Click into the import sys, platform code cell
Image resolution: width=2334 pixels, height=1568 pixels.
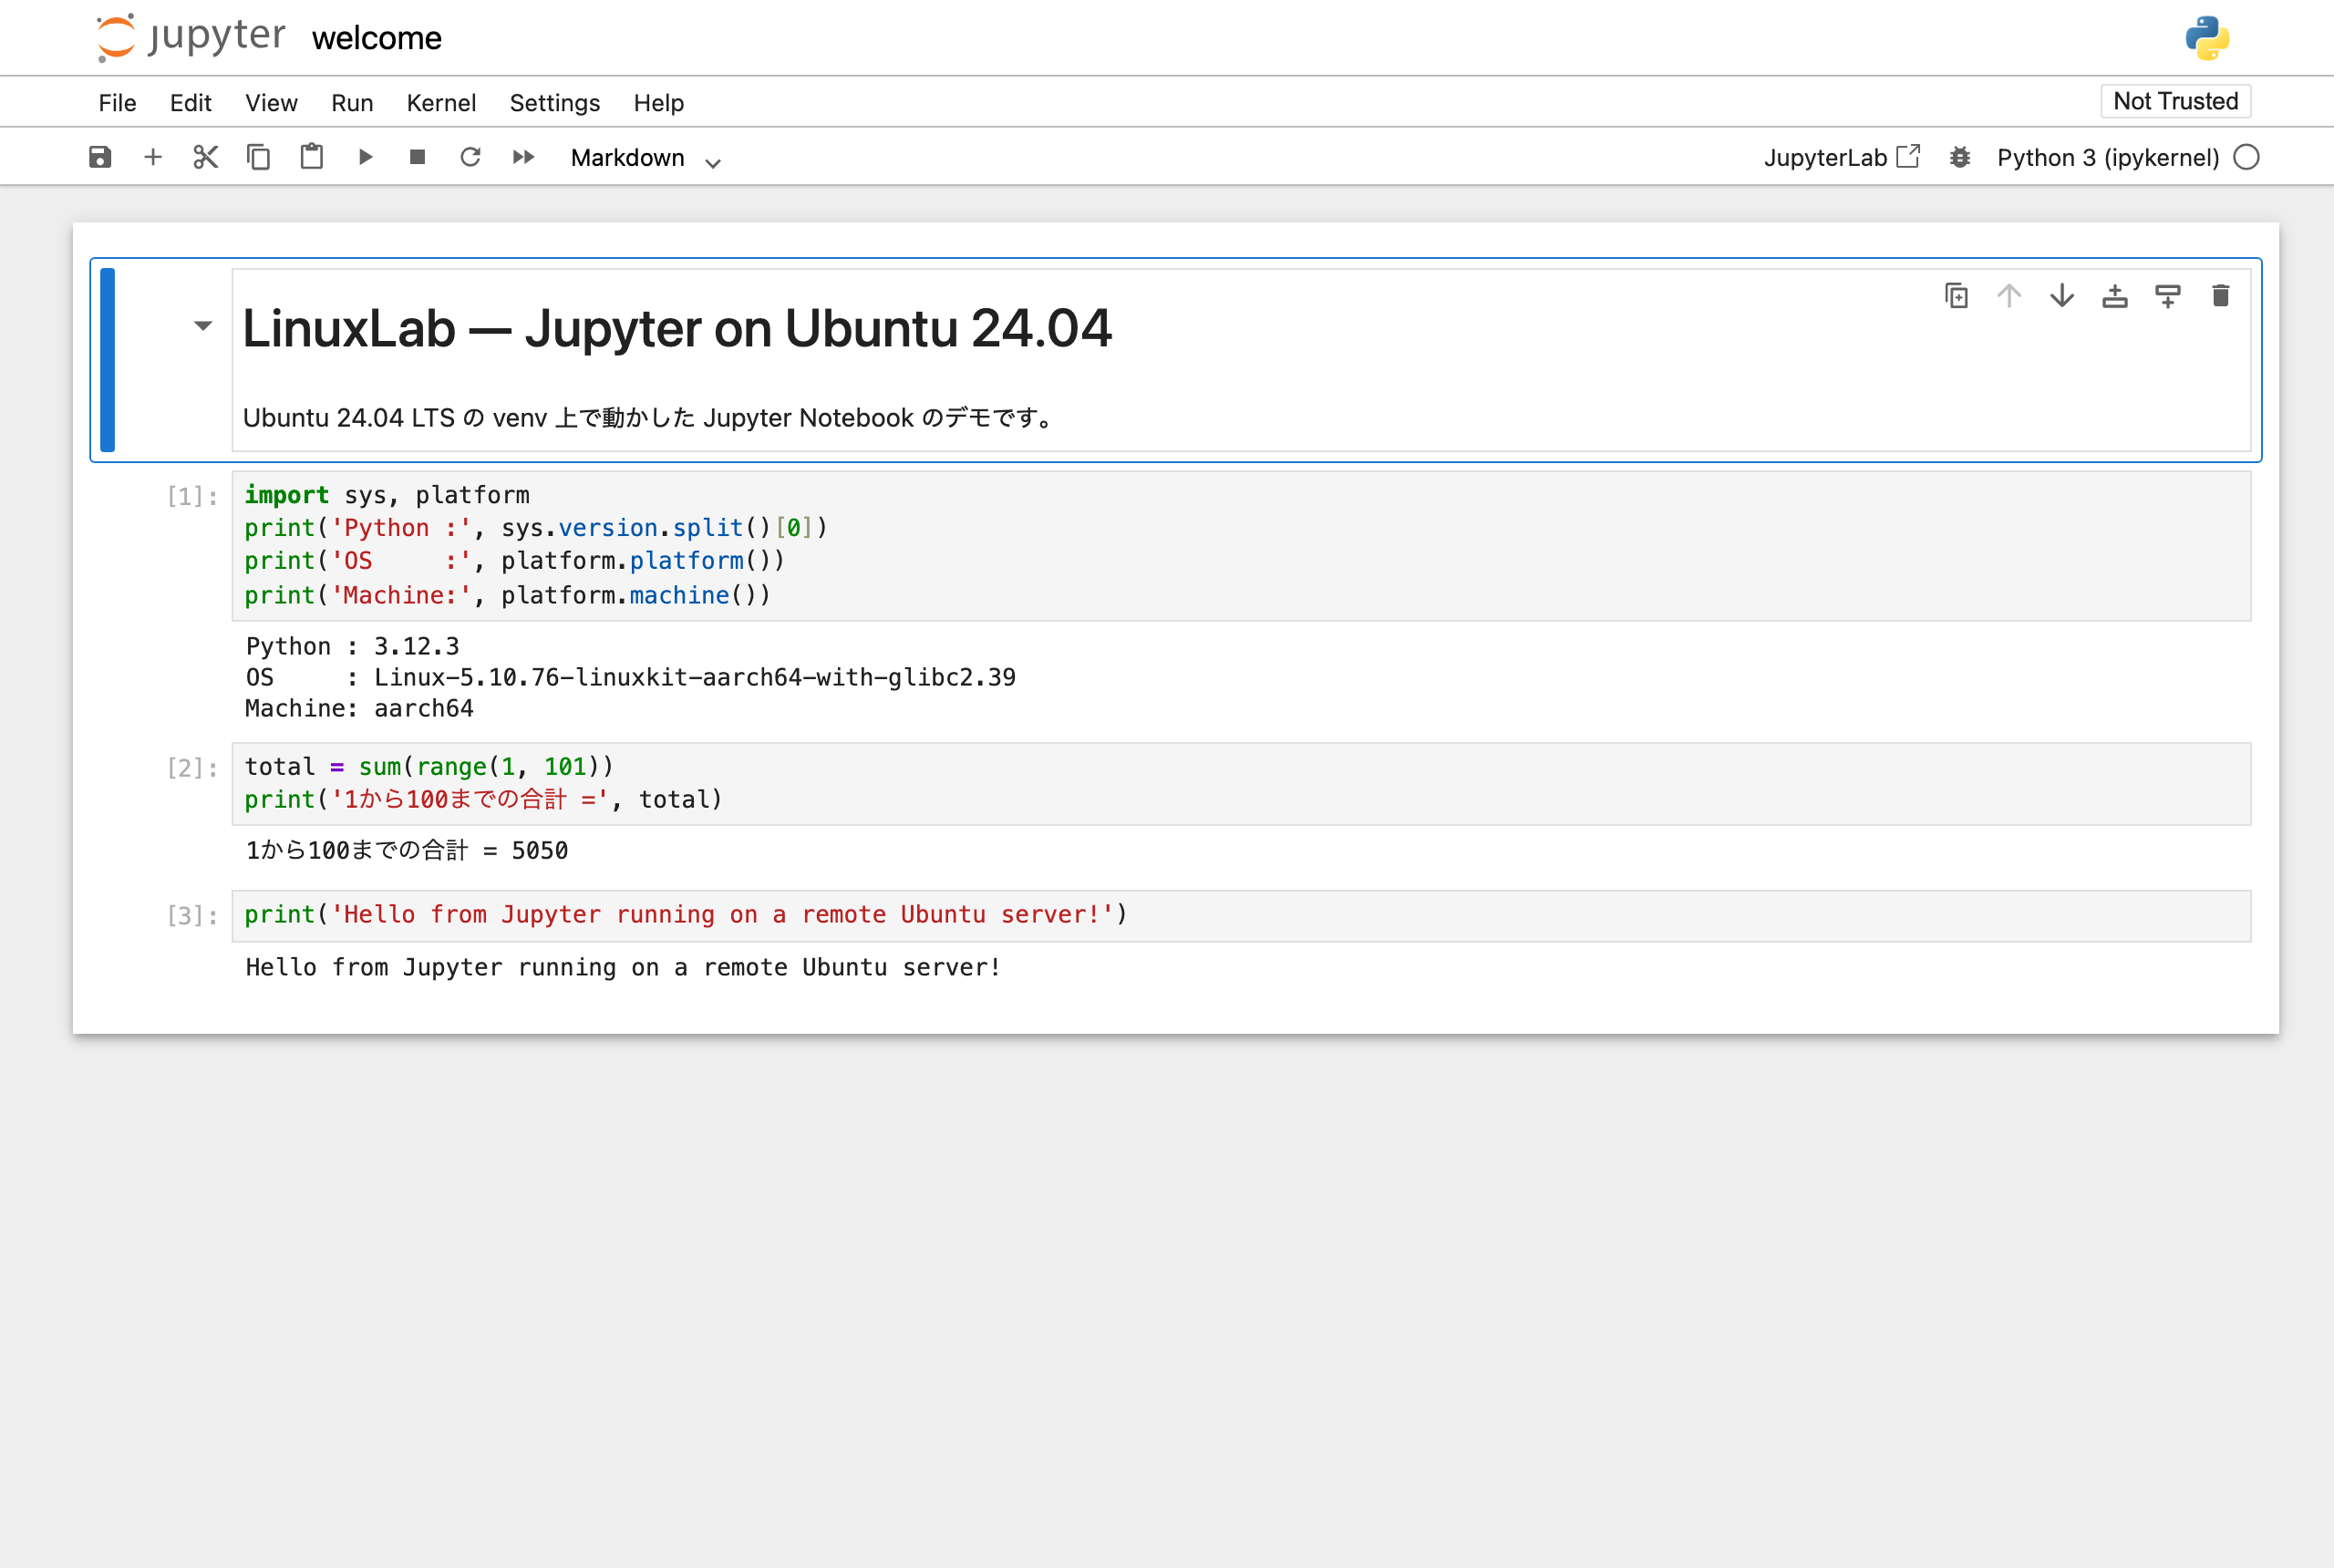point(1241,546)
